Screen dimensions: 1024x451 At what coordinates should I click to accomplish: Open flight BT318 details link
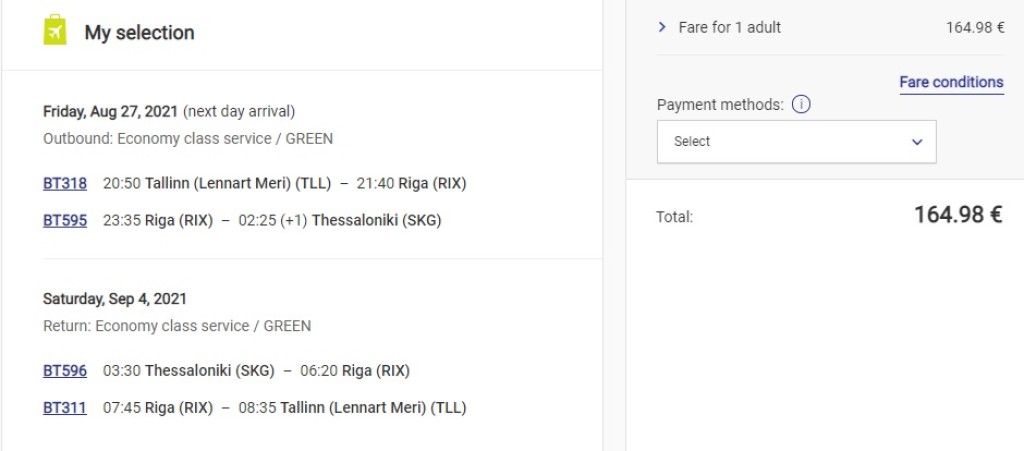coord(65,184)
